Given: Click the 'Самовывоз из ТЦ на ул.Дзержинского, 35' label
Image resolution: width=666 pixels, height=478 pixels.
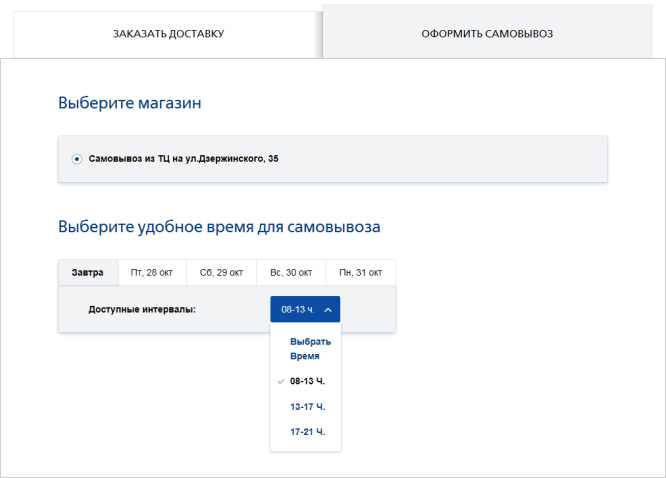Looking at the screenshot, I should [x=183, y=159].
